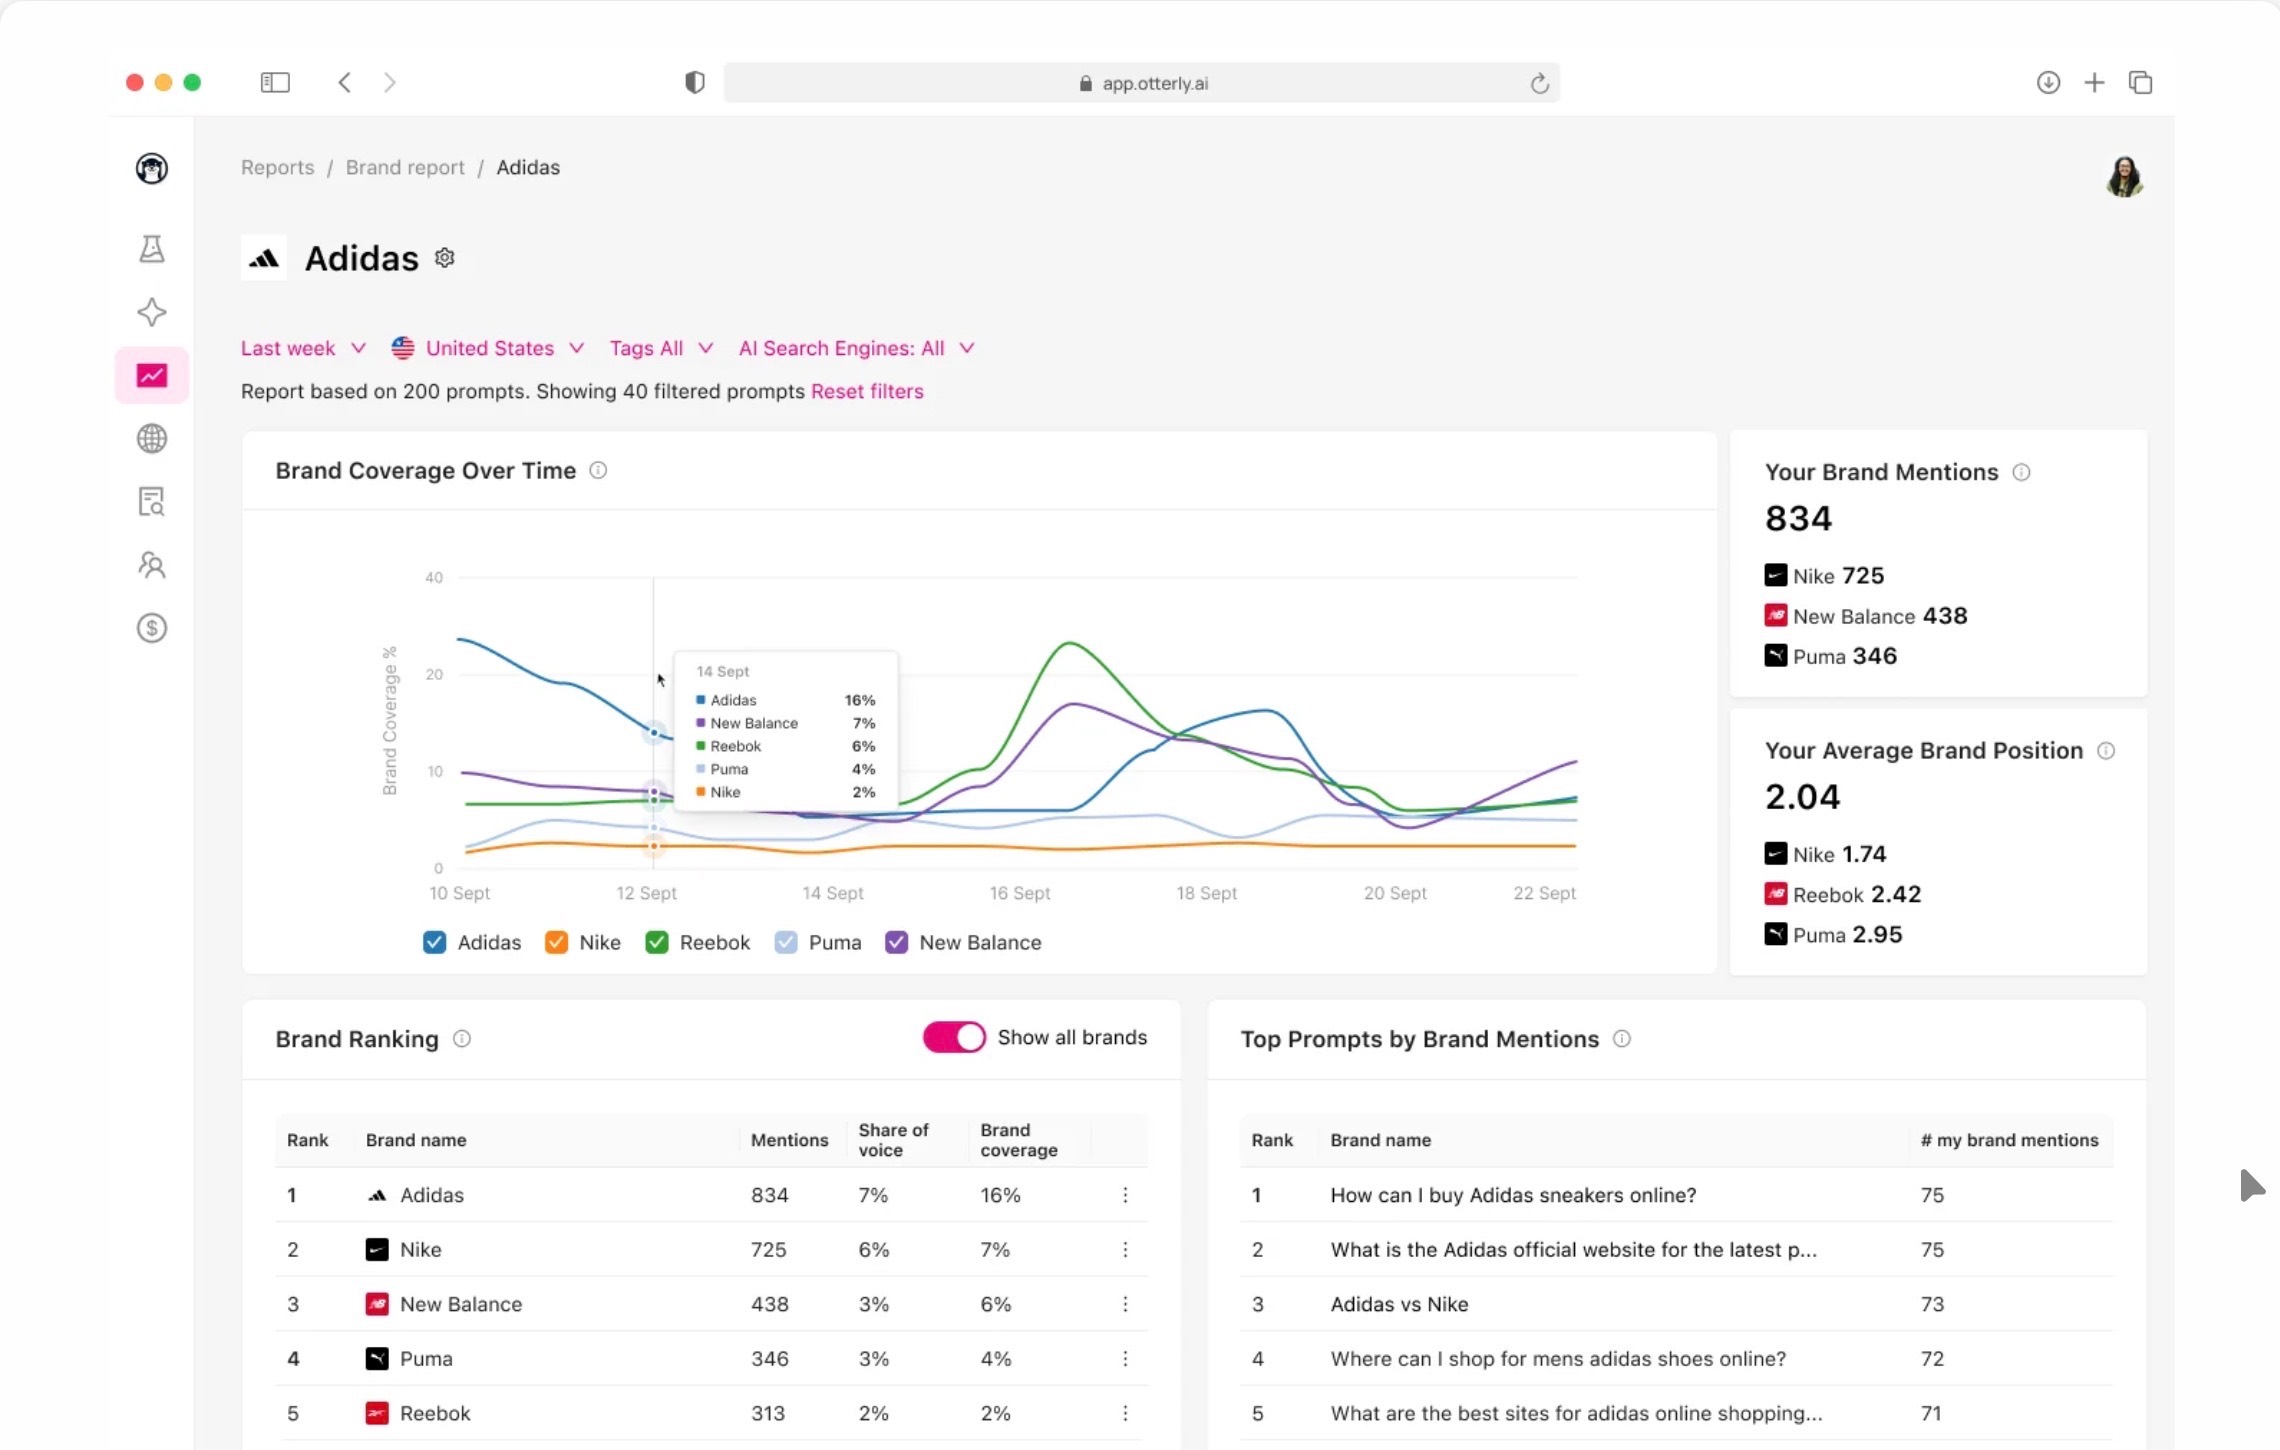Screen dimensions: 2280x1450
Task: Click Reebok 2.42 in Average Position card
Action: point(1843,895)
